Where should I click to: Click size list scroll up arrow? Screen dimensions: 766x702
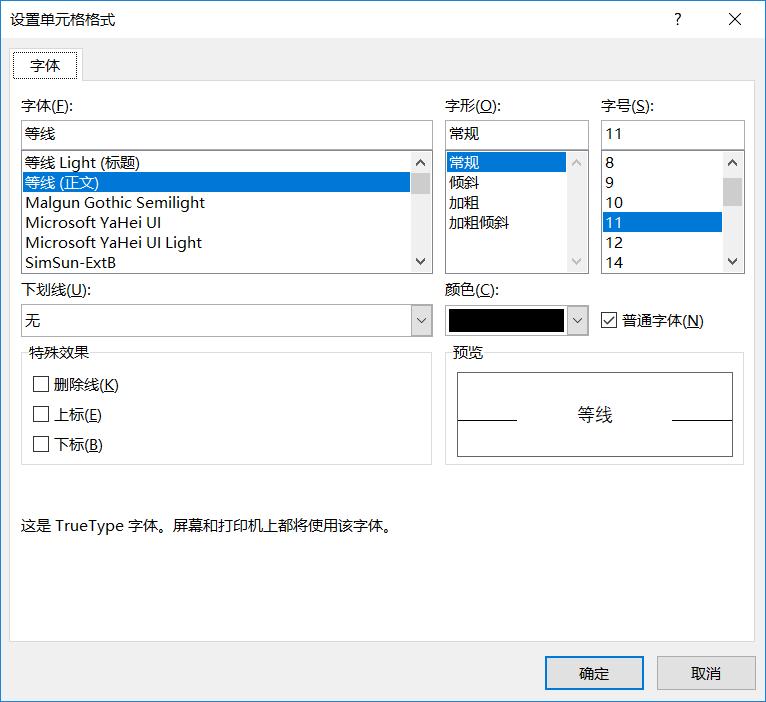[732, 162]
